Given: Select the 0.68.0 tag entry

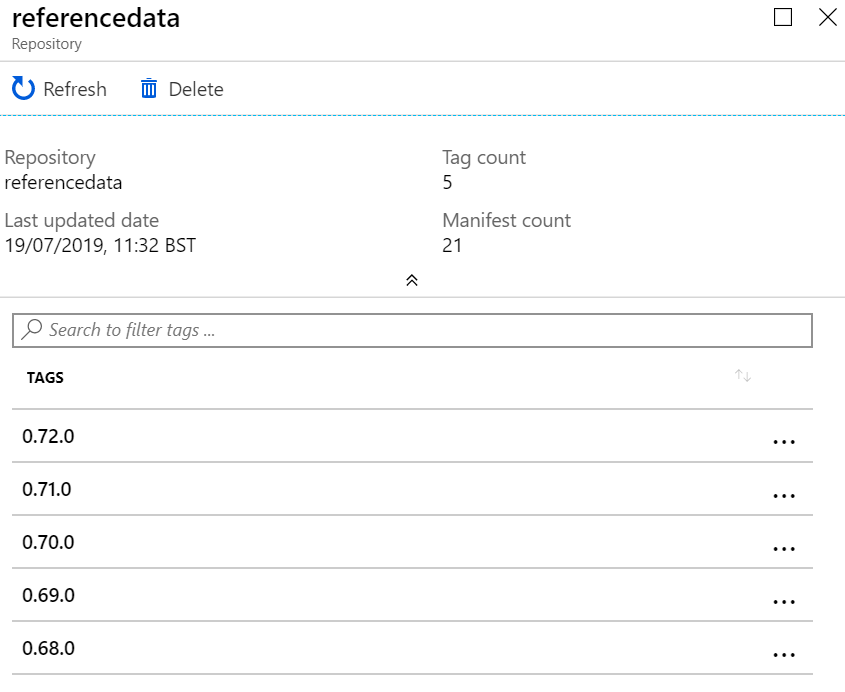Looking at the screenshot, I should (x=50, y=648).
